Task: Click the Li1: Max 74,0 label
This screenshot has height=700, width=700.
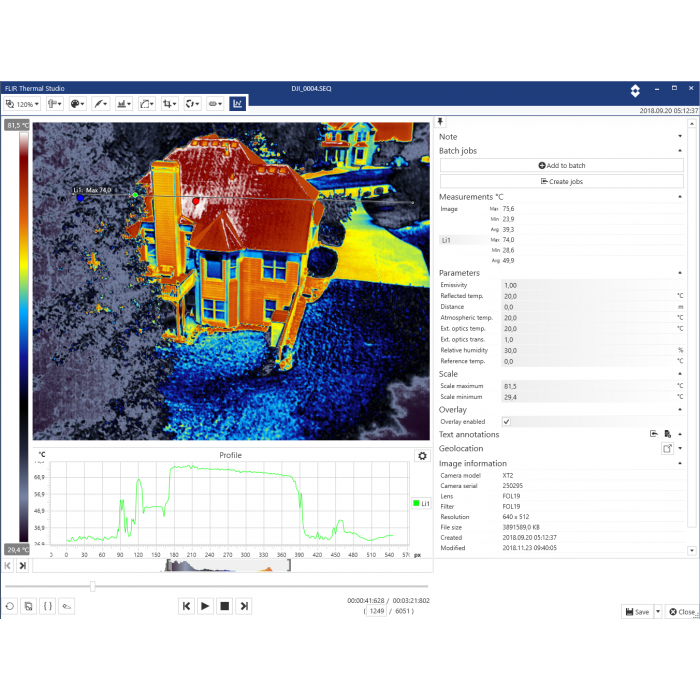Action: [92, 190]
